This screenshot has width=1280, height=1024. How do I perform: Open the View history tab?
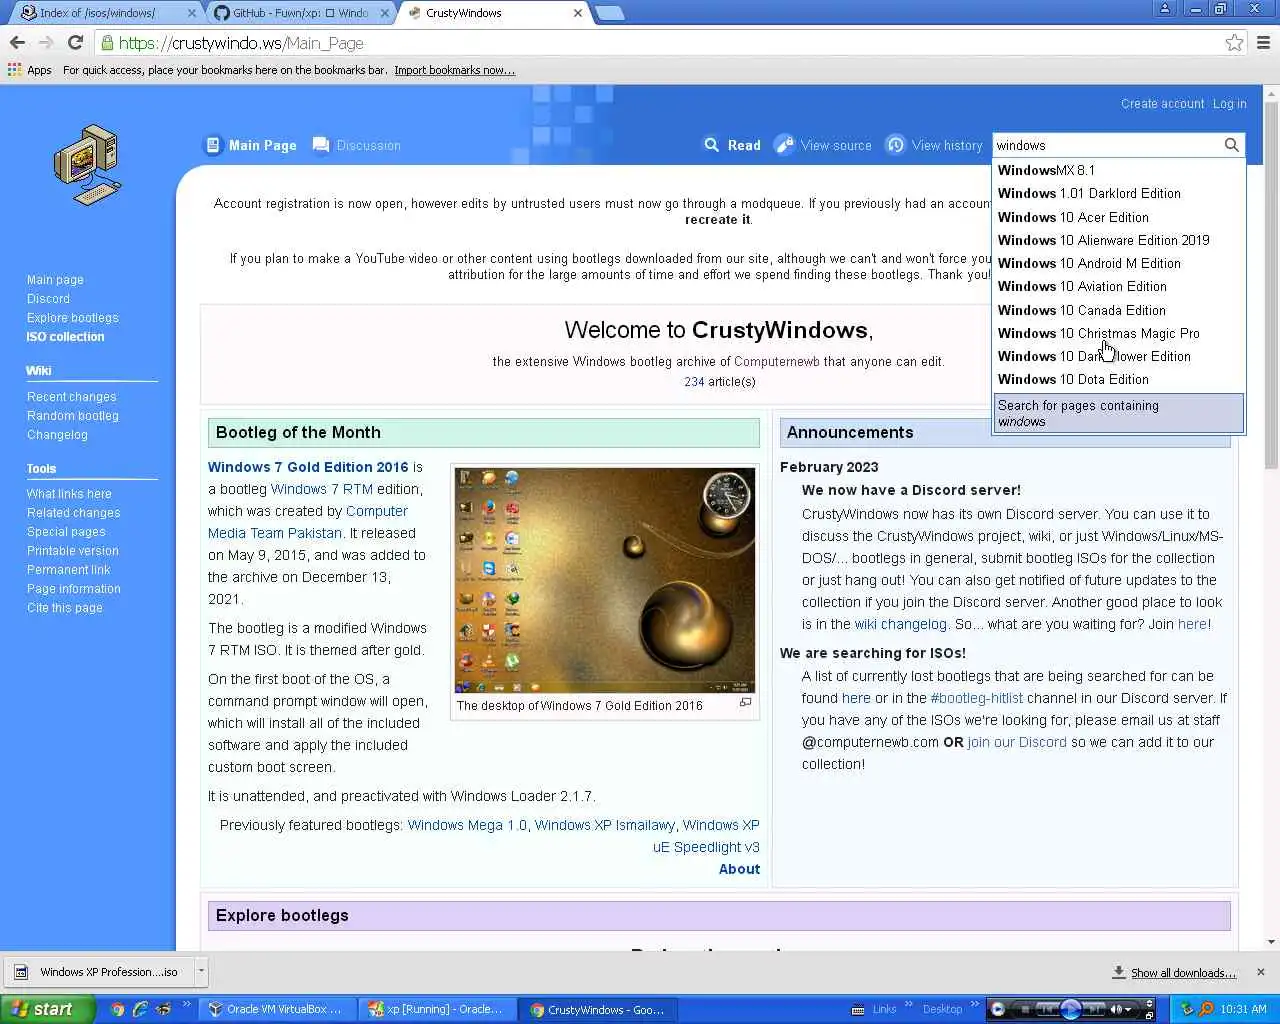[x=935, y=145]
